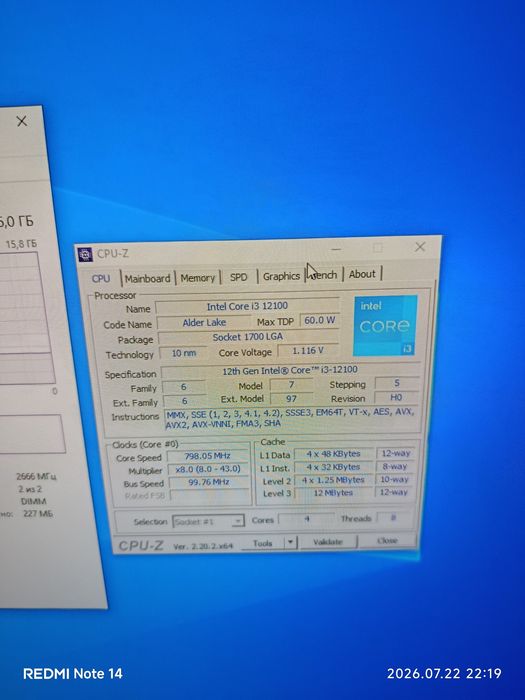Close the CPU-Z window with X
The image size is (525, 700).
coord(420,247)
